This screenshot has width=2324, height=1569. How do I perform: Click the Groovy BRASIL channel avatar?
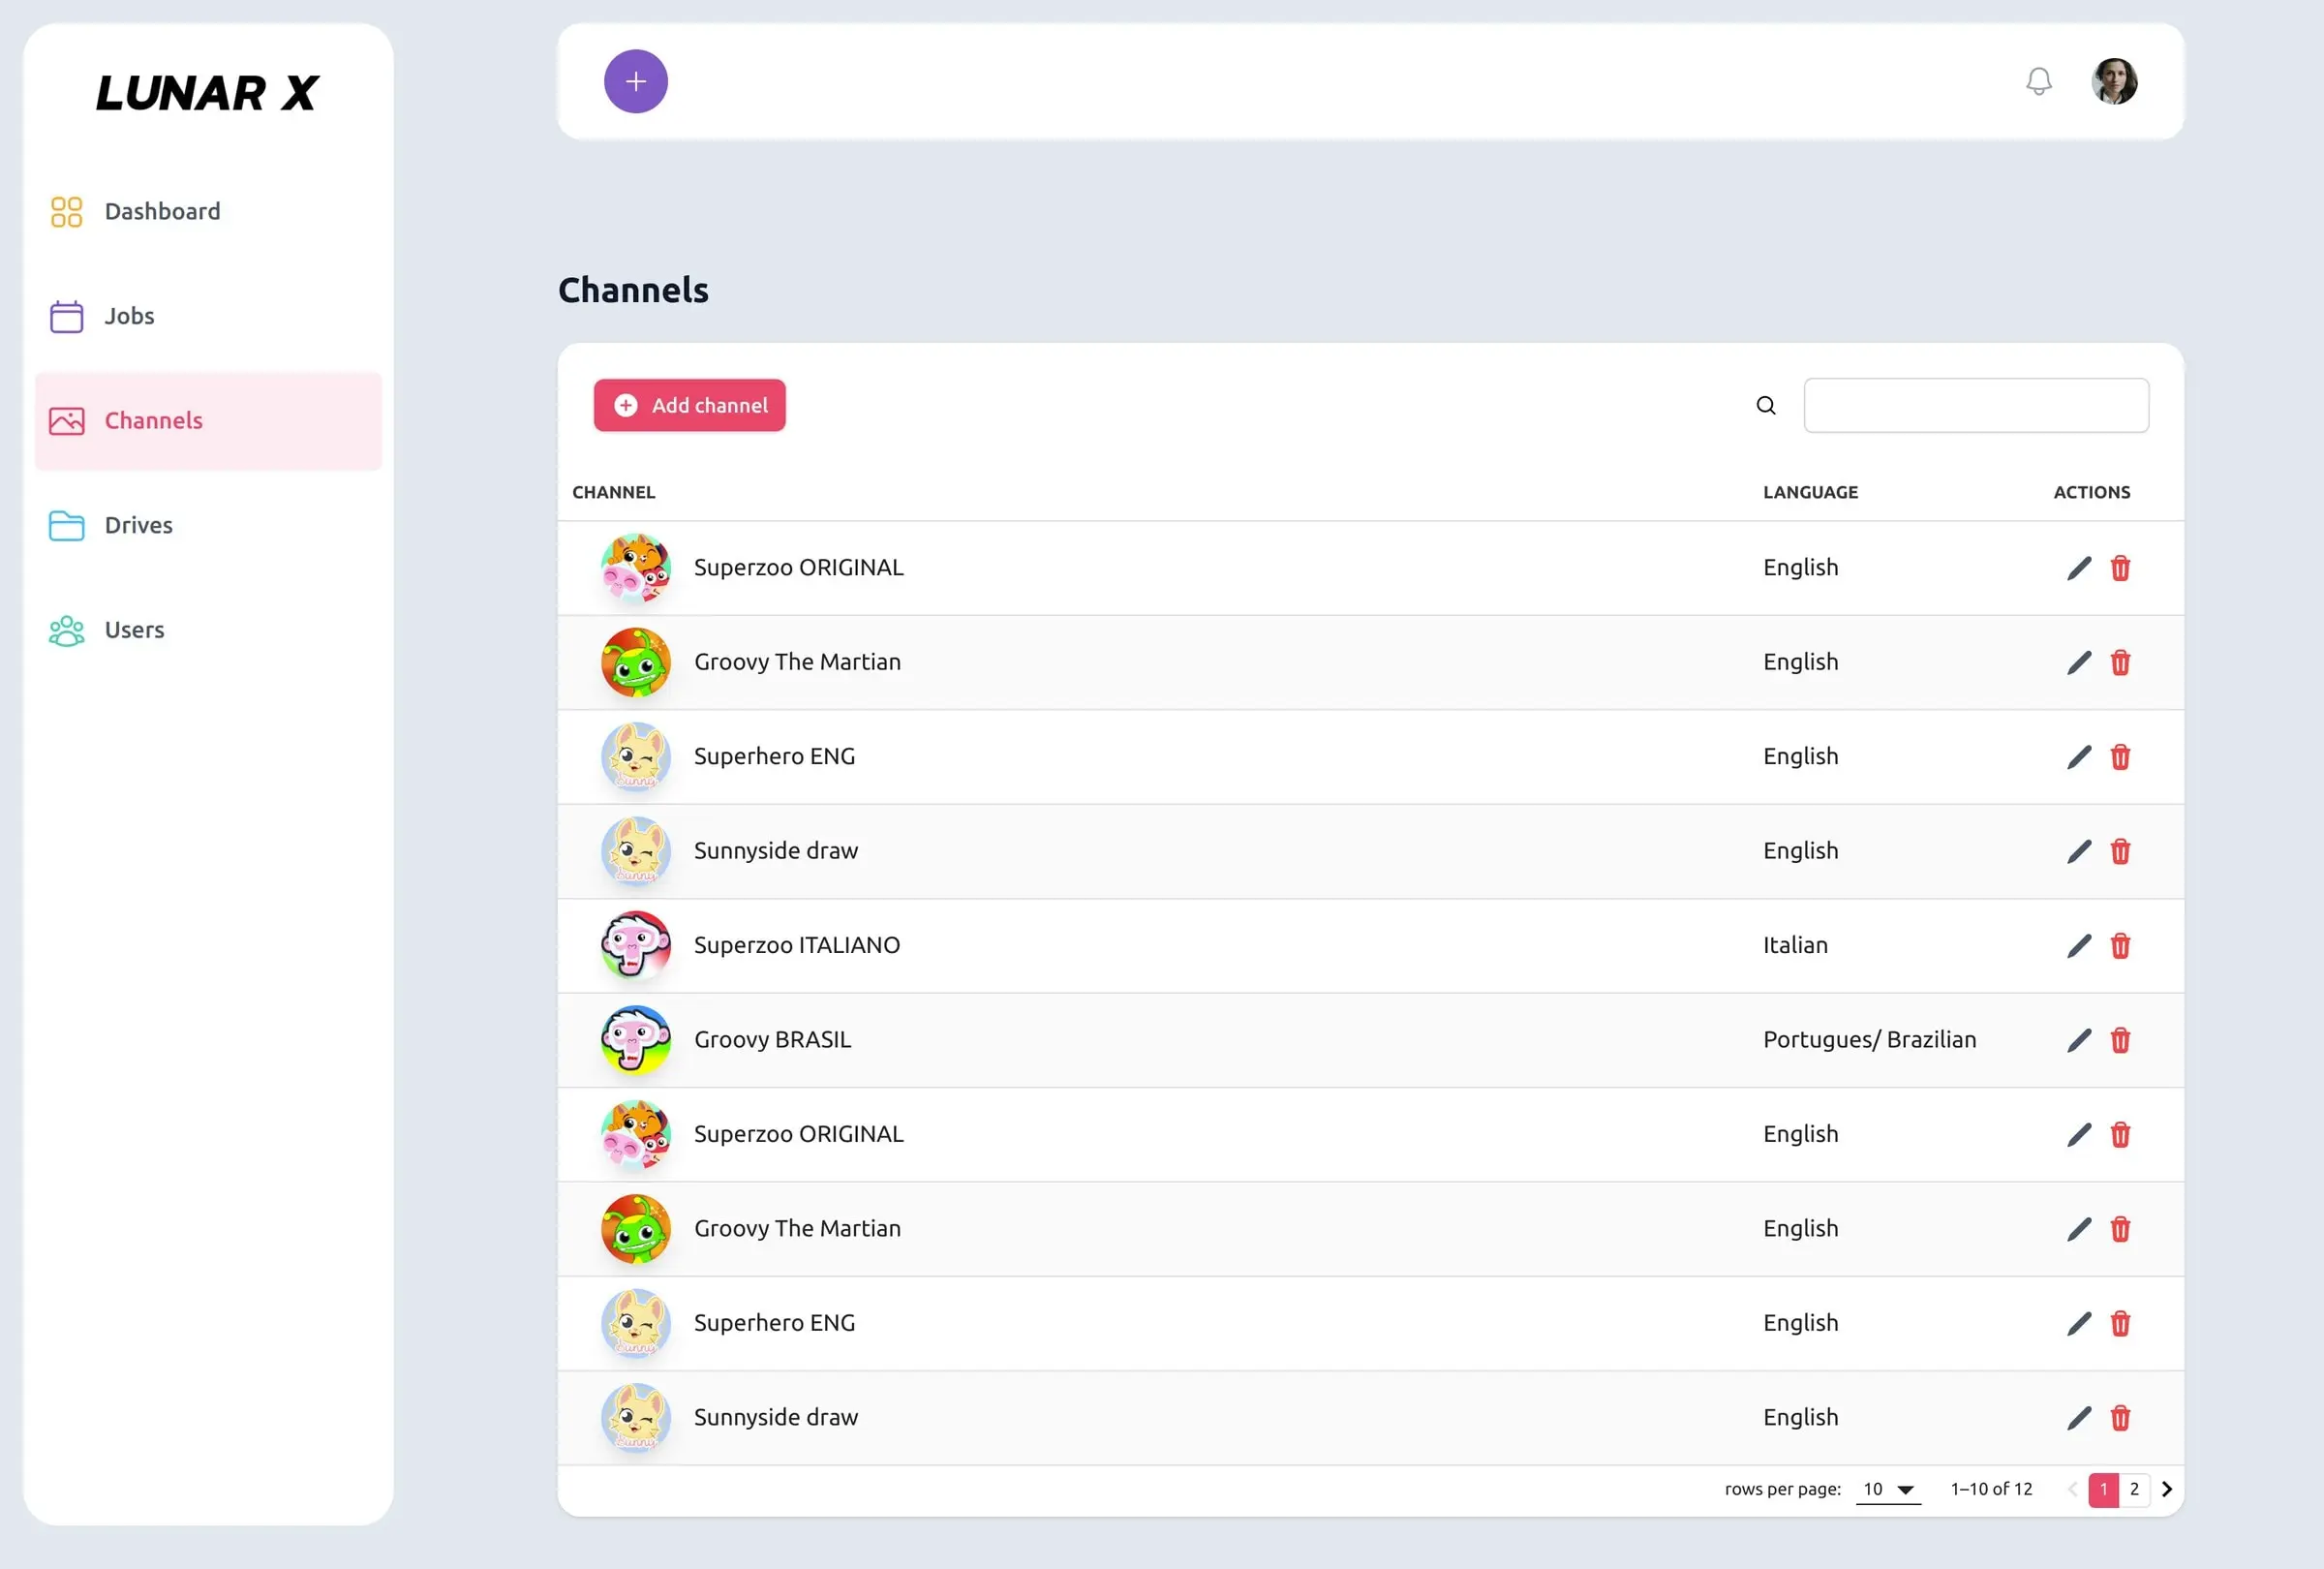point(635,1040)
